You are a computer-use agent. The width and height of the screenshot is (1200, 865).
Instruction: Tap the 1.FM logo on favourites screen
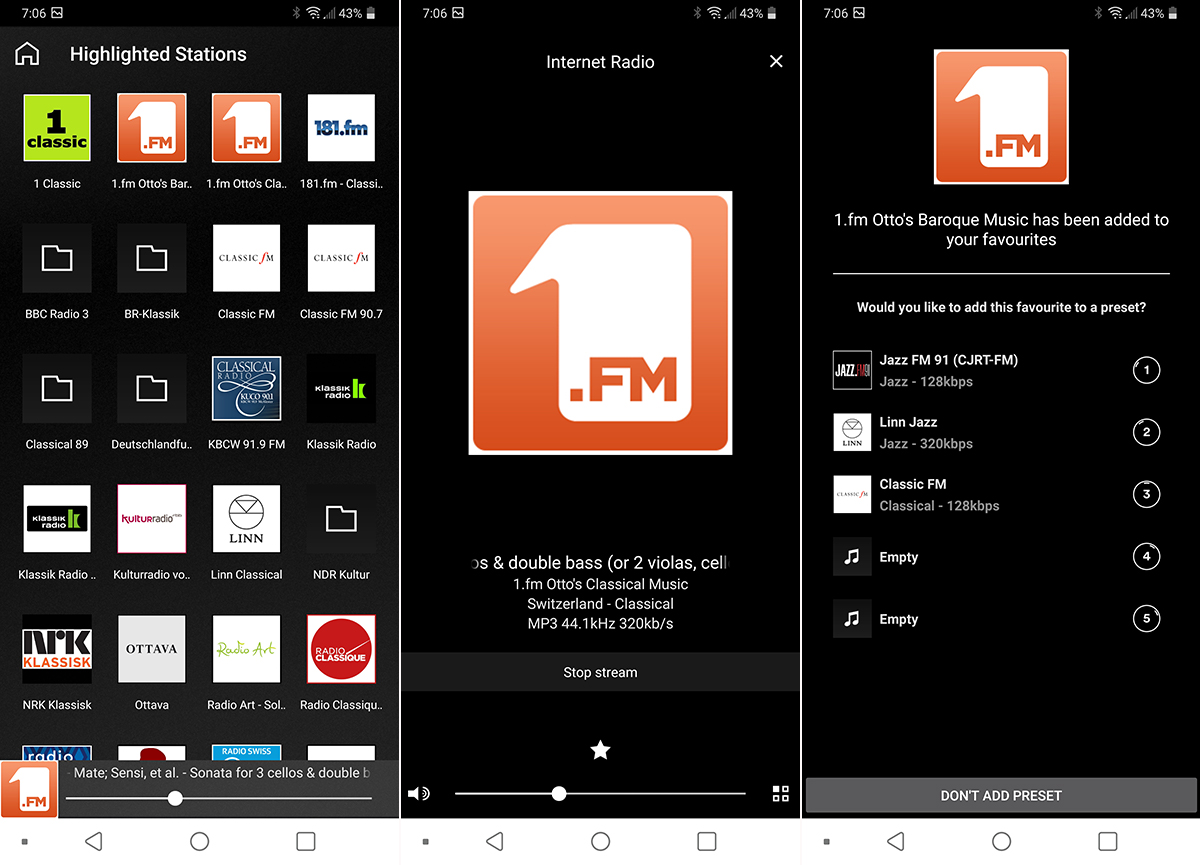point(1001,117)
